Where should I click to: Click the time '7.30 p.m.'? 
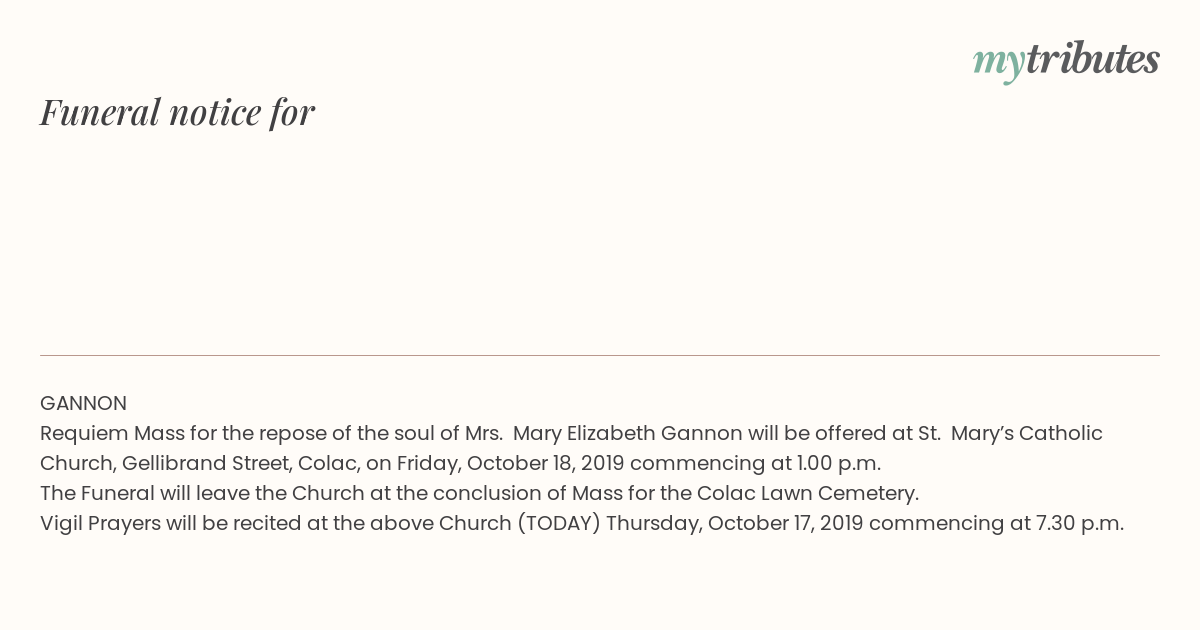pyautogui.click(x=1081, y=524)
